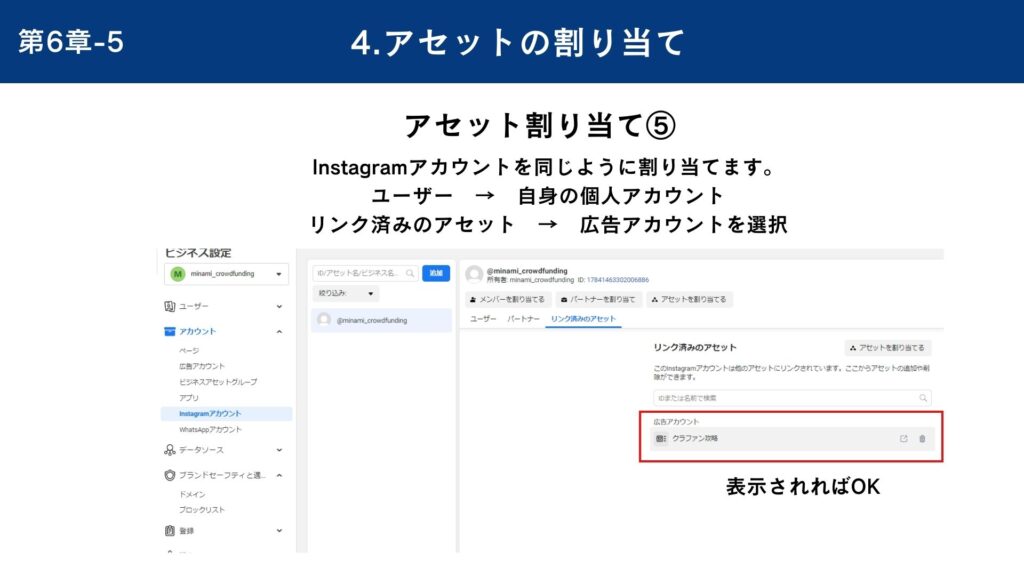Viewport: 1024px width, 576px height.
Task: Click メンバーを割り当てる button
Action: click(507, 300)
